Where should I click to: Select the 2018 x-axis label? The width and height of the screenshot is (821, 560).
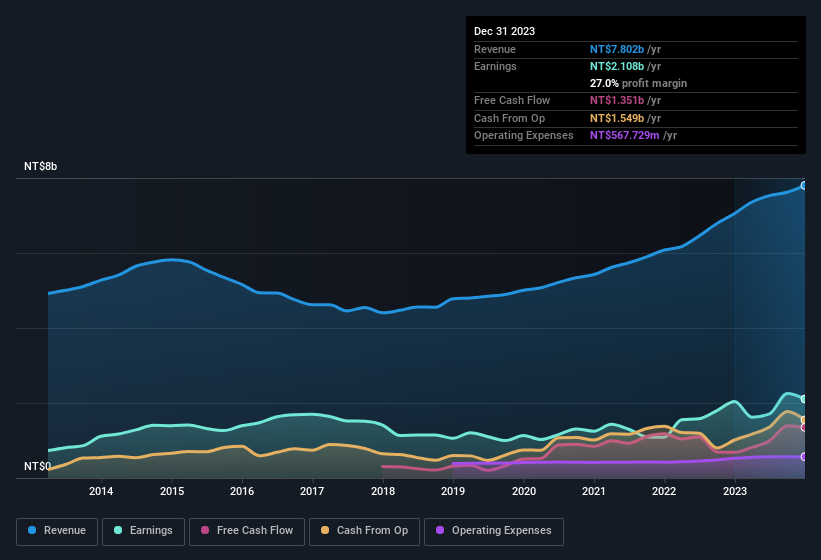(383, 491)
